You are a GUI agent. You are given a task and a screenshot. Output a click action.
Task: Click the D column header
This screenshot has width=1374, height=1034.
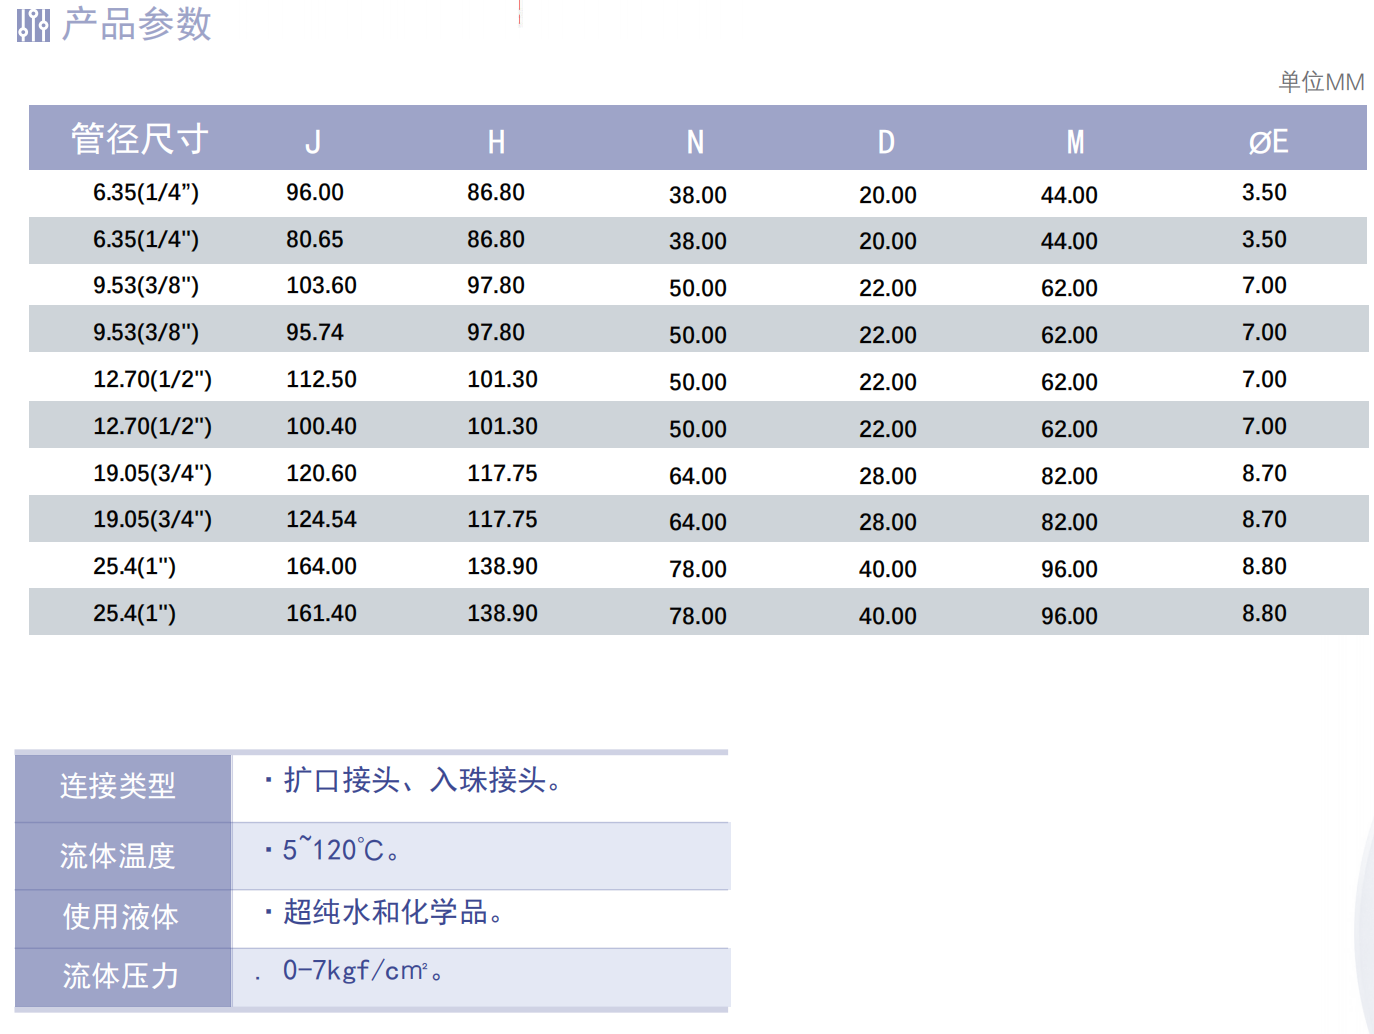coord(886,142)
